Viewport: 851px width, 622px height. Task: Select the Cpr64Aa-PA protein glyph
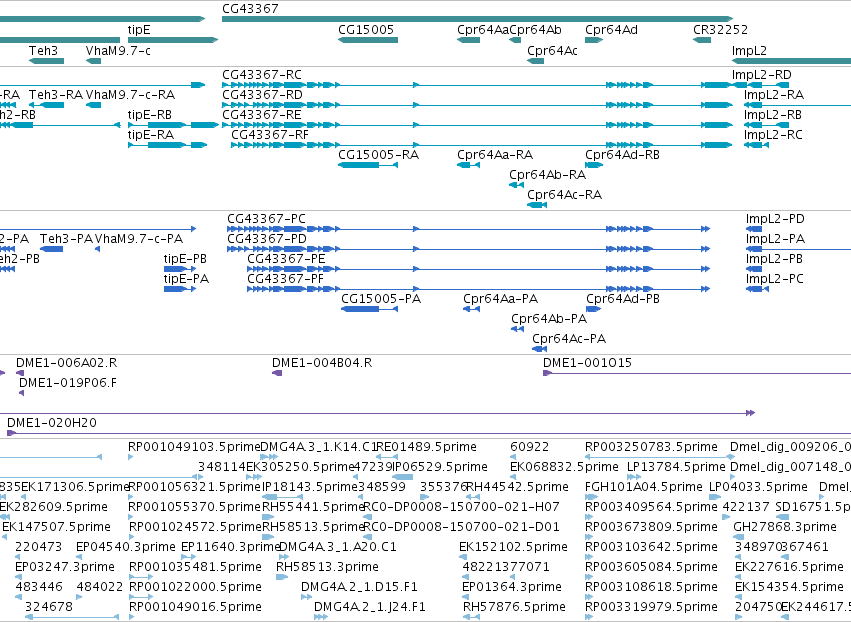471,309
